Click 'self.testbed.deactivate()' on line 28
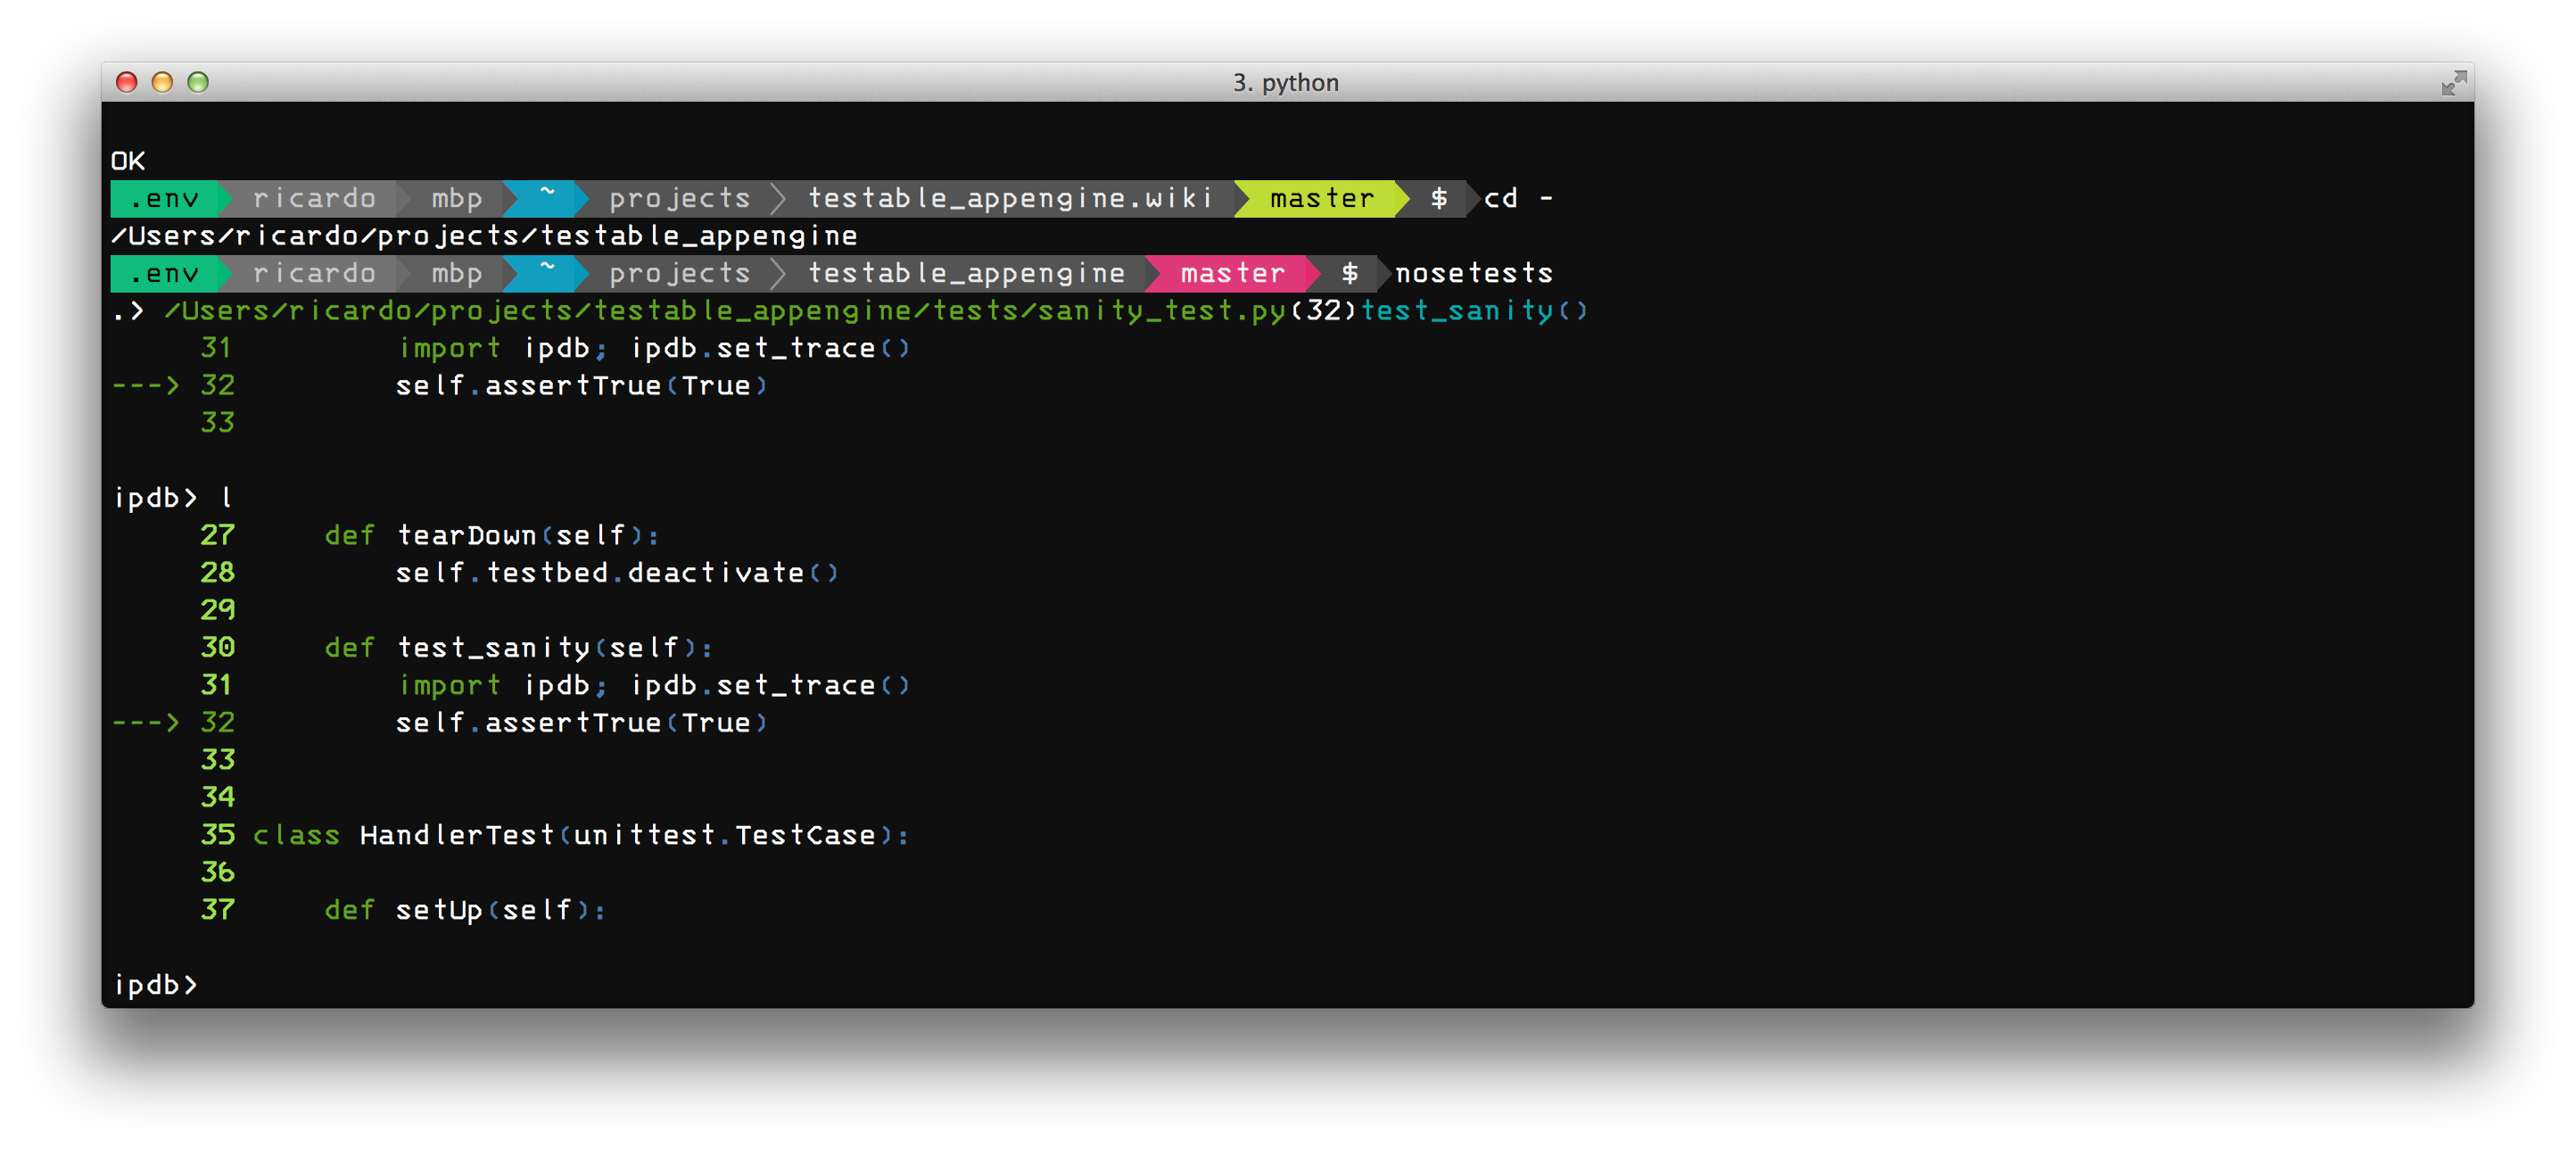2576x1149 pixels. [617, 573]
